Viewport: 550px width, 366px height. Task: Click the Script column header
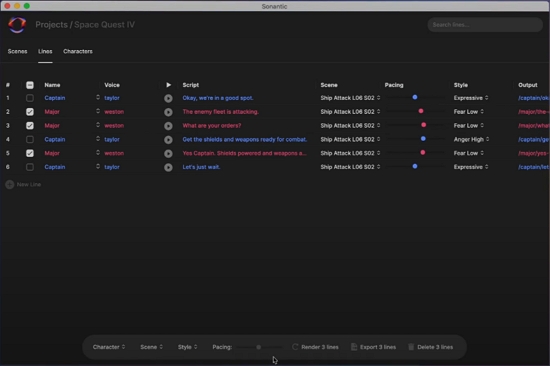coord(191,85)
